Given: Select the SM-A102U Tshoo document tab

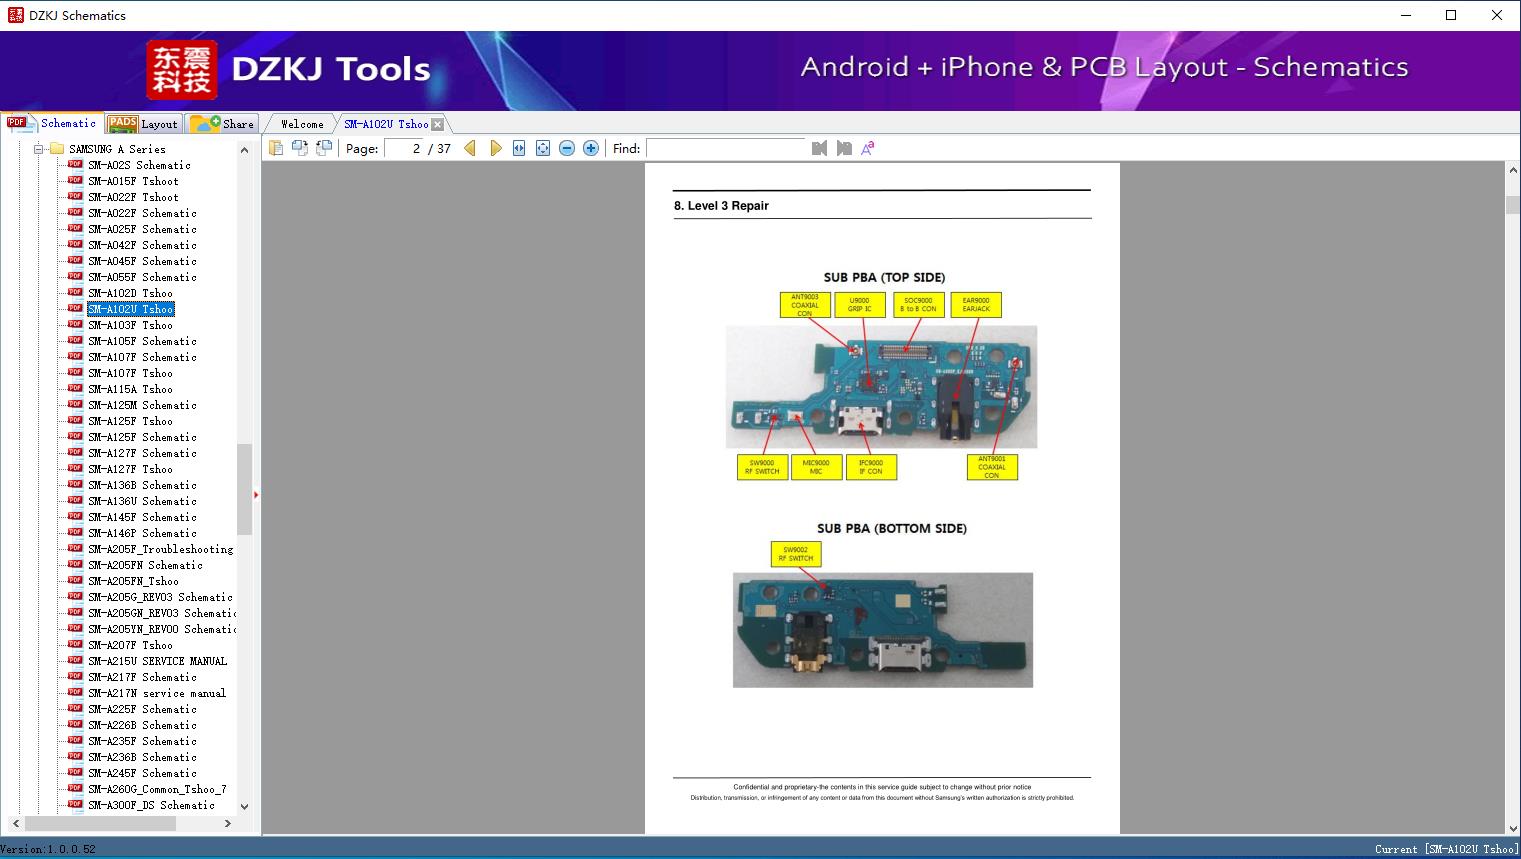Looking at the screenshot, I should [386, 124].
